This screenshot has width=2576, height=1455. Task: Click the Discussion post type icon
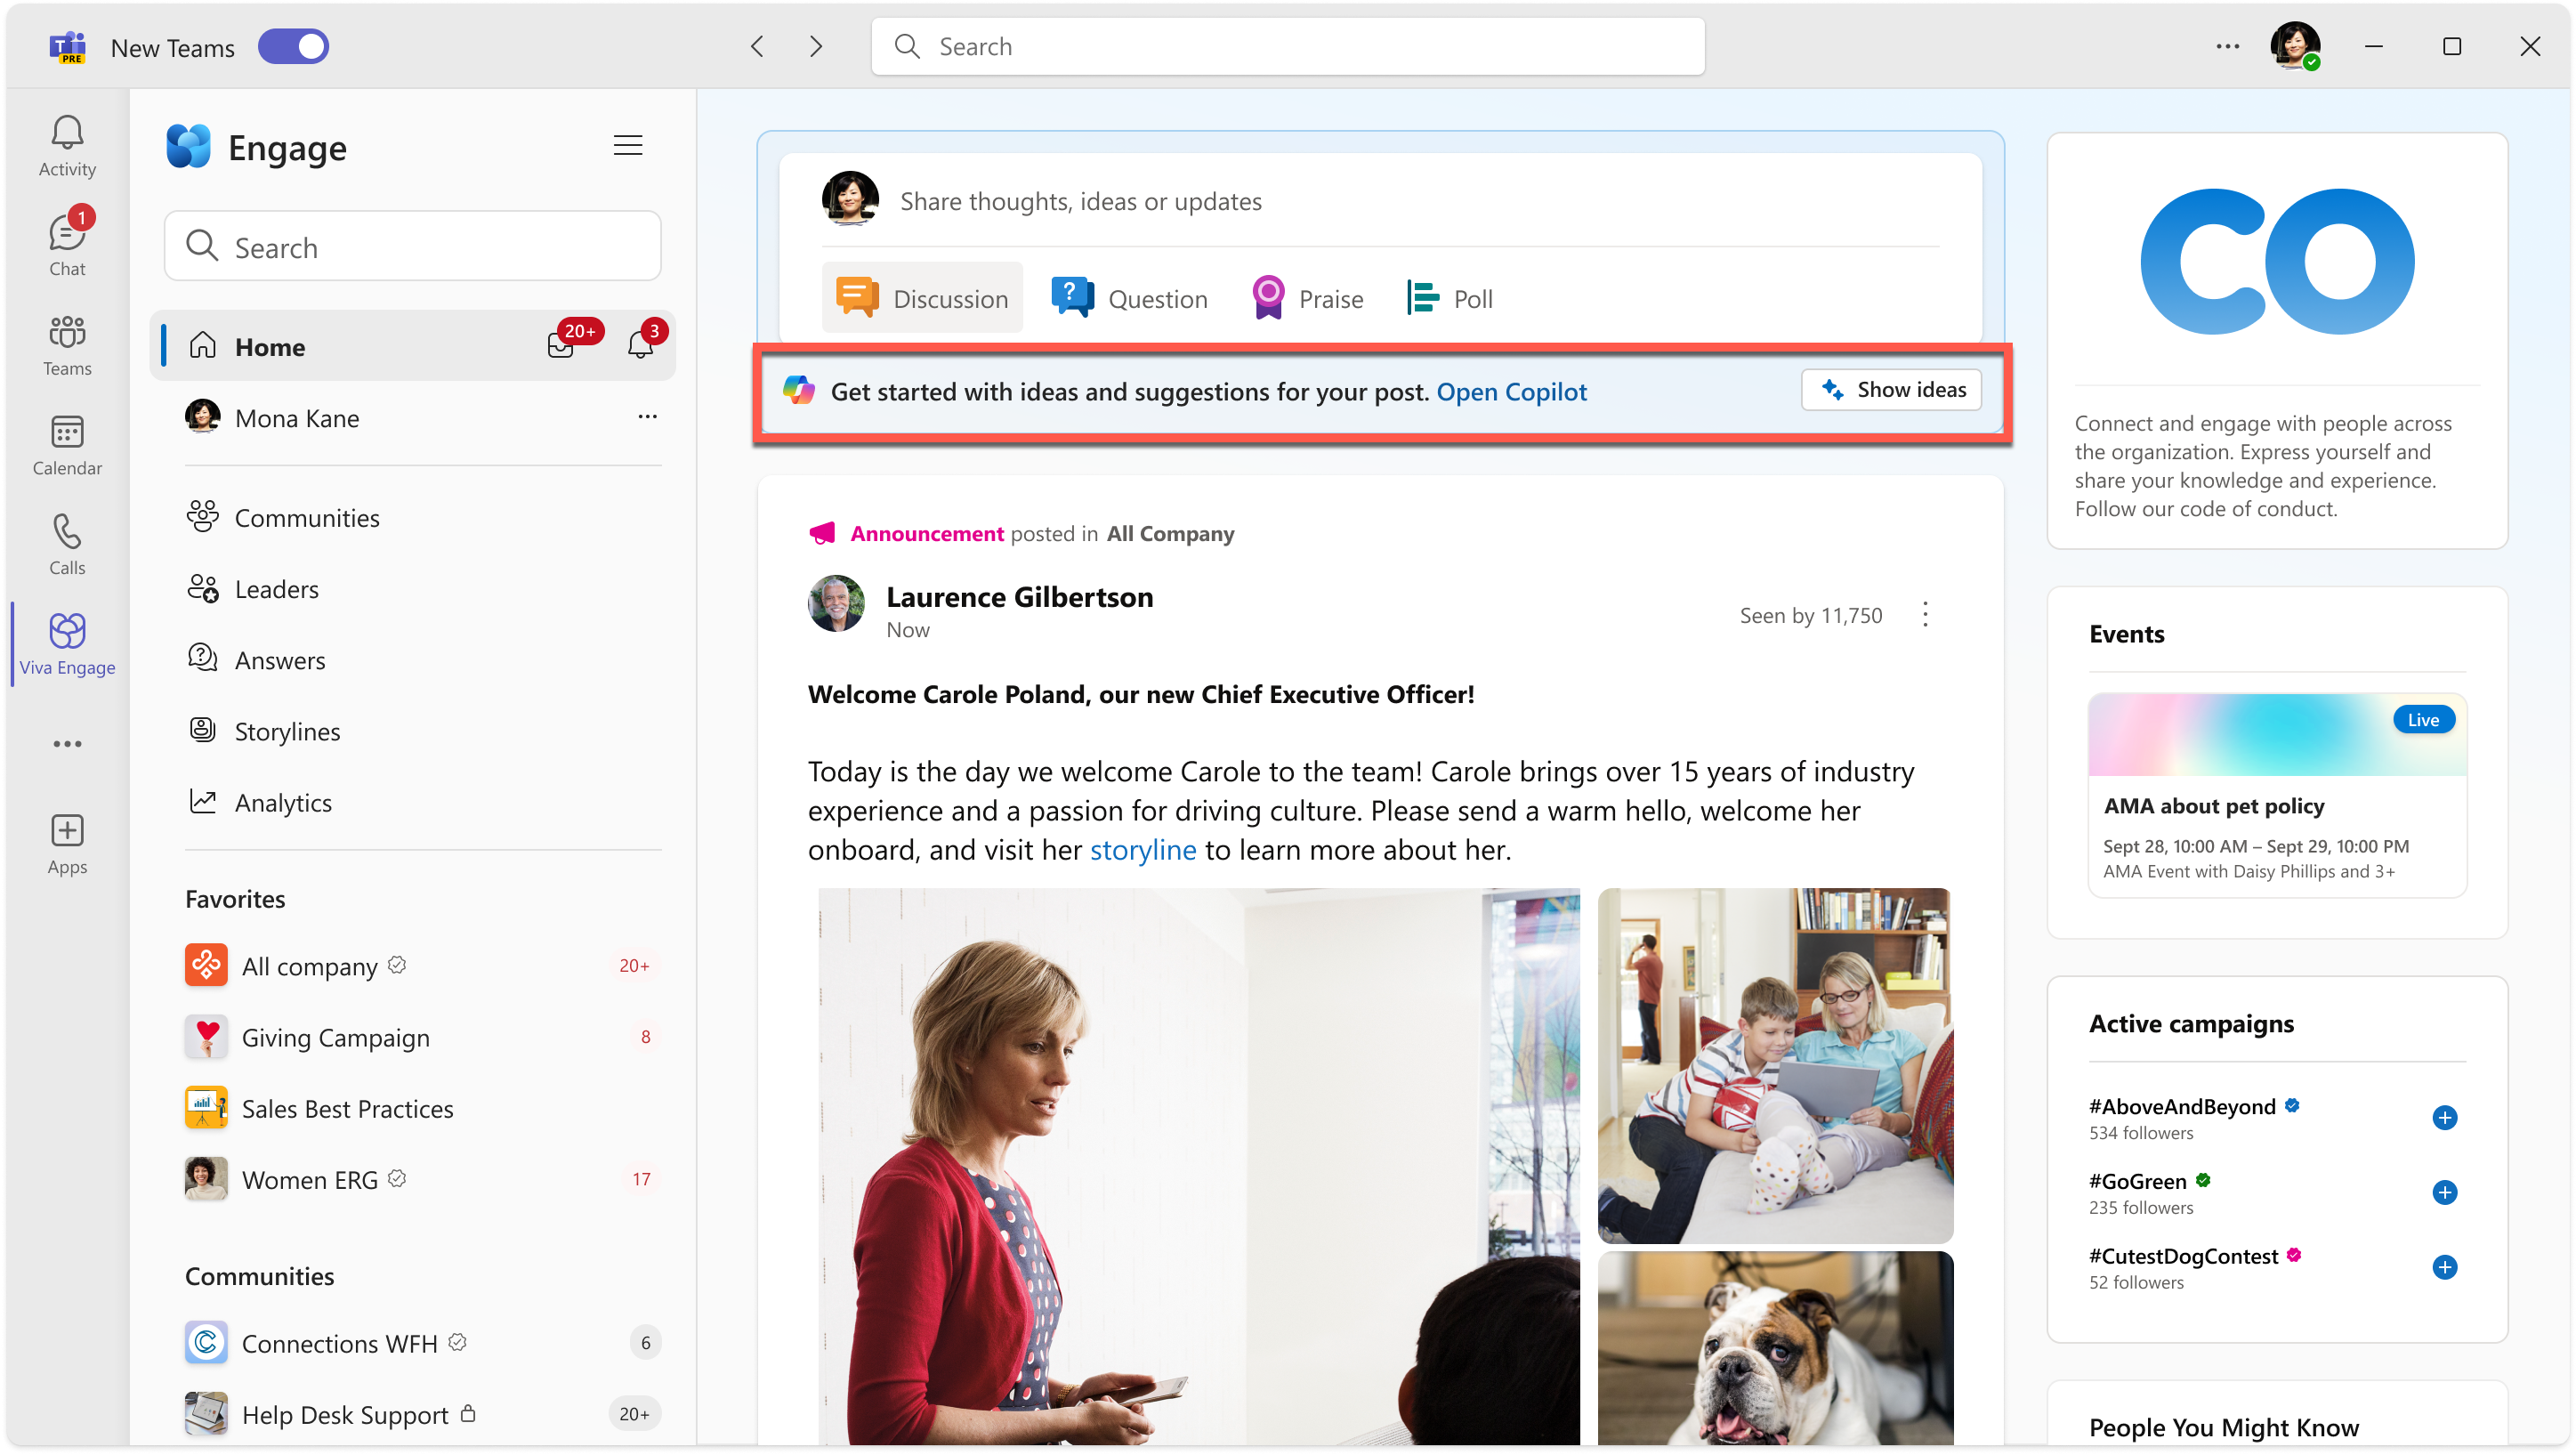click(x=858, y=297)
